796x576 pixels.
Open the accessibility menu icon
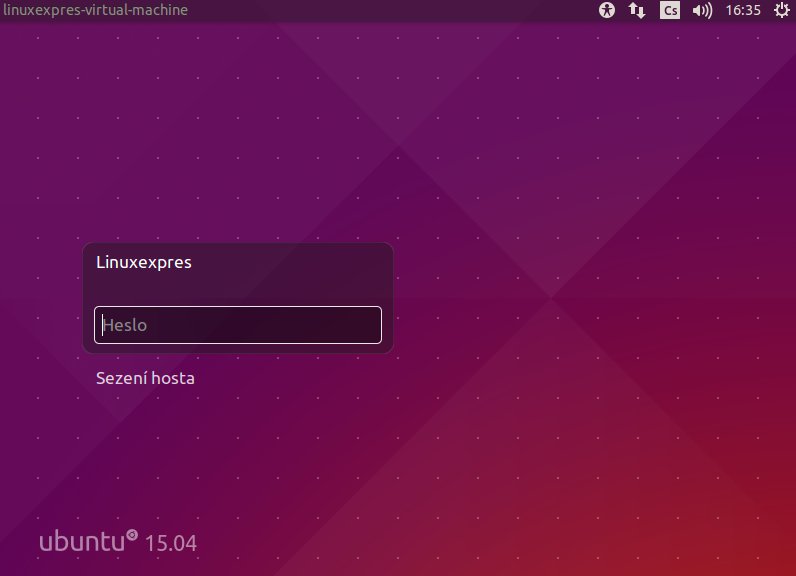pos(607,10)
